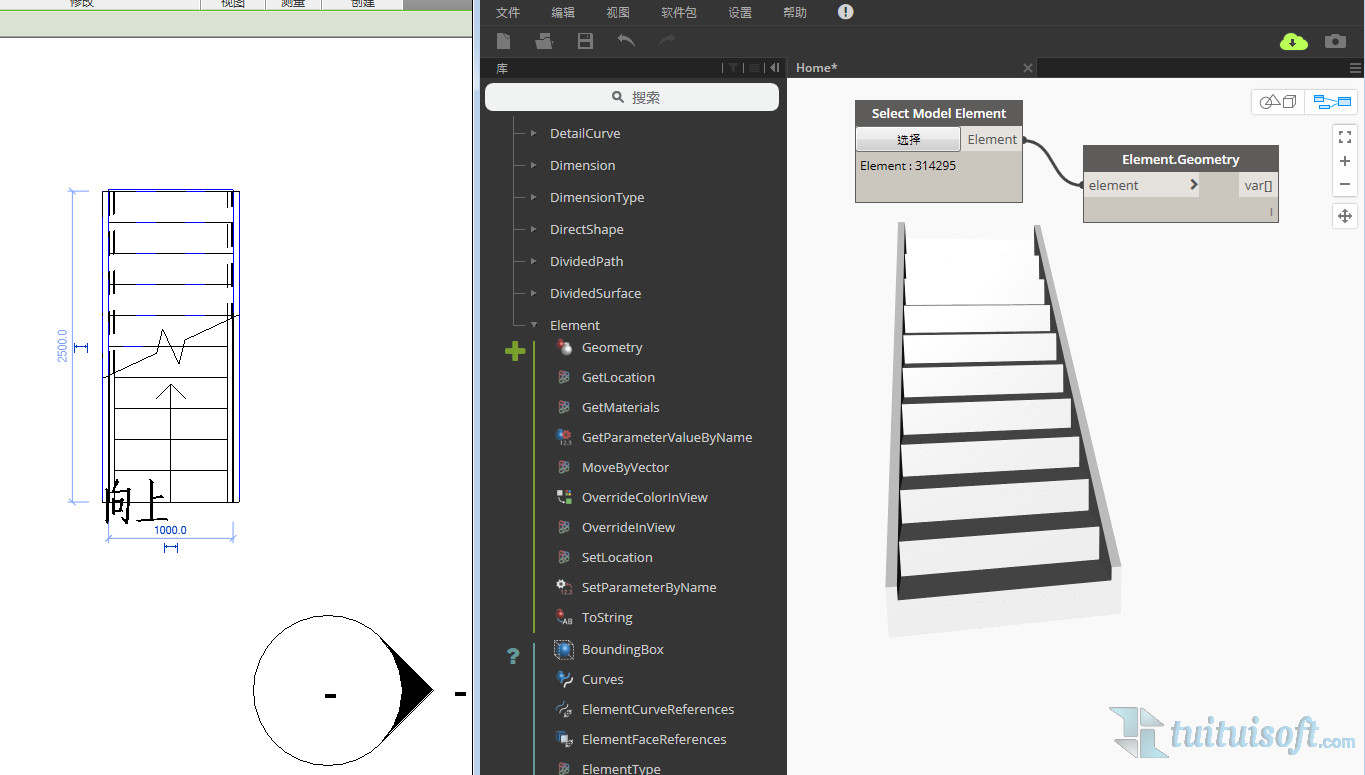Switch to graph view navigation mode
Screen dimensions: 1365x775
pyautogui.click(x=1332, y=102)
